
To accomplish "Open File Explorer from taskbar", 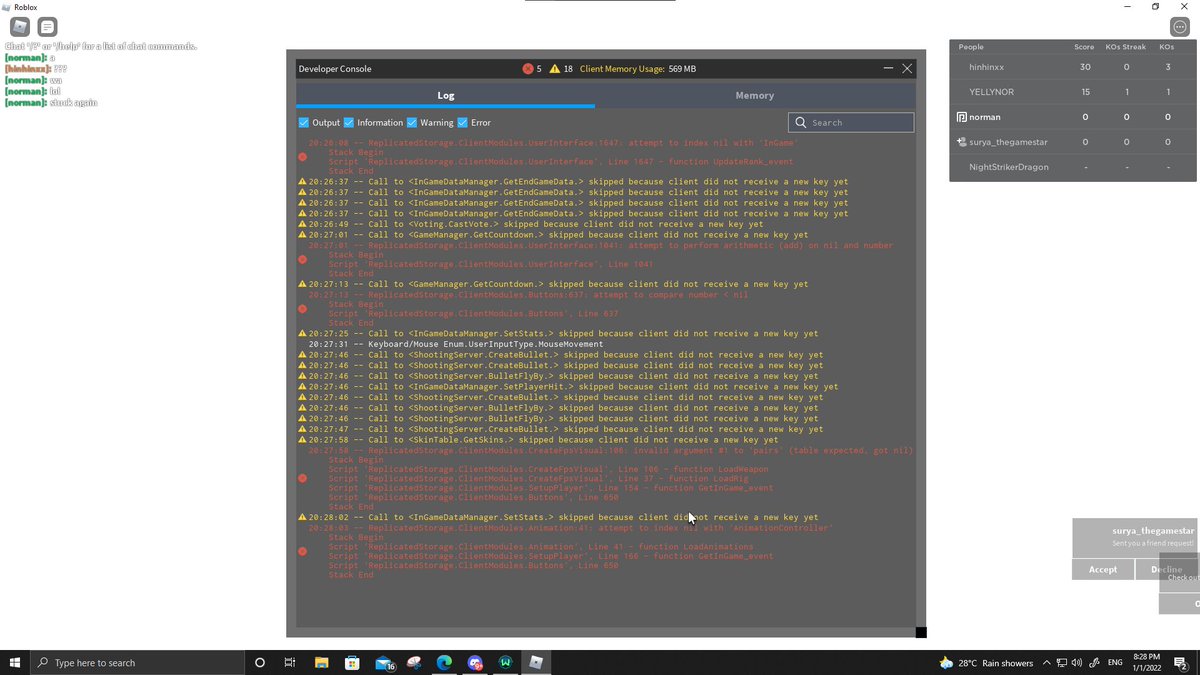I will 321,662.
